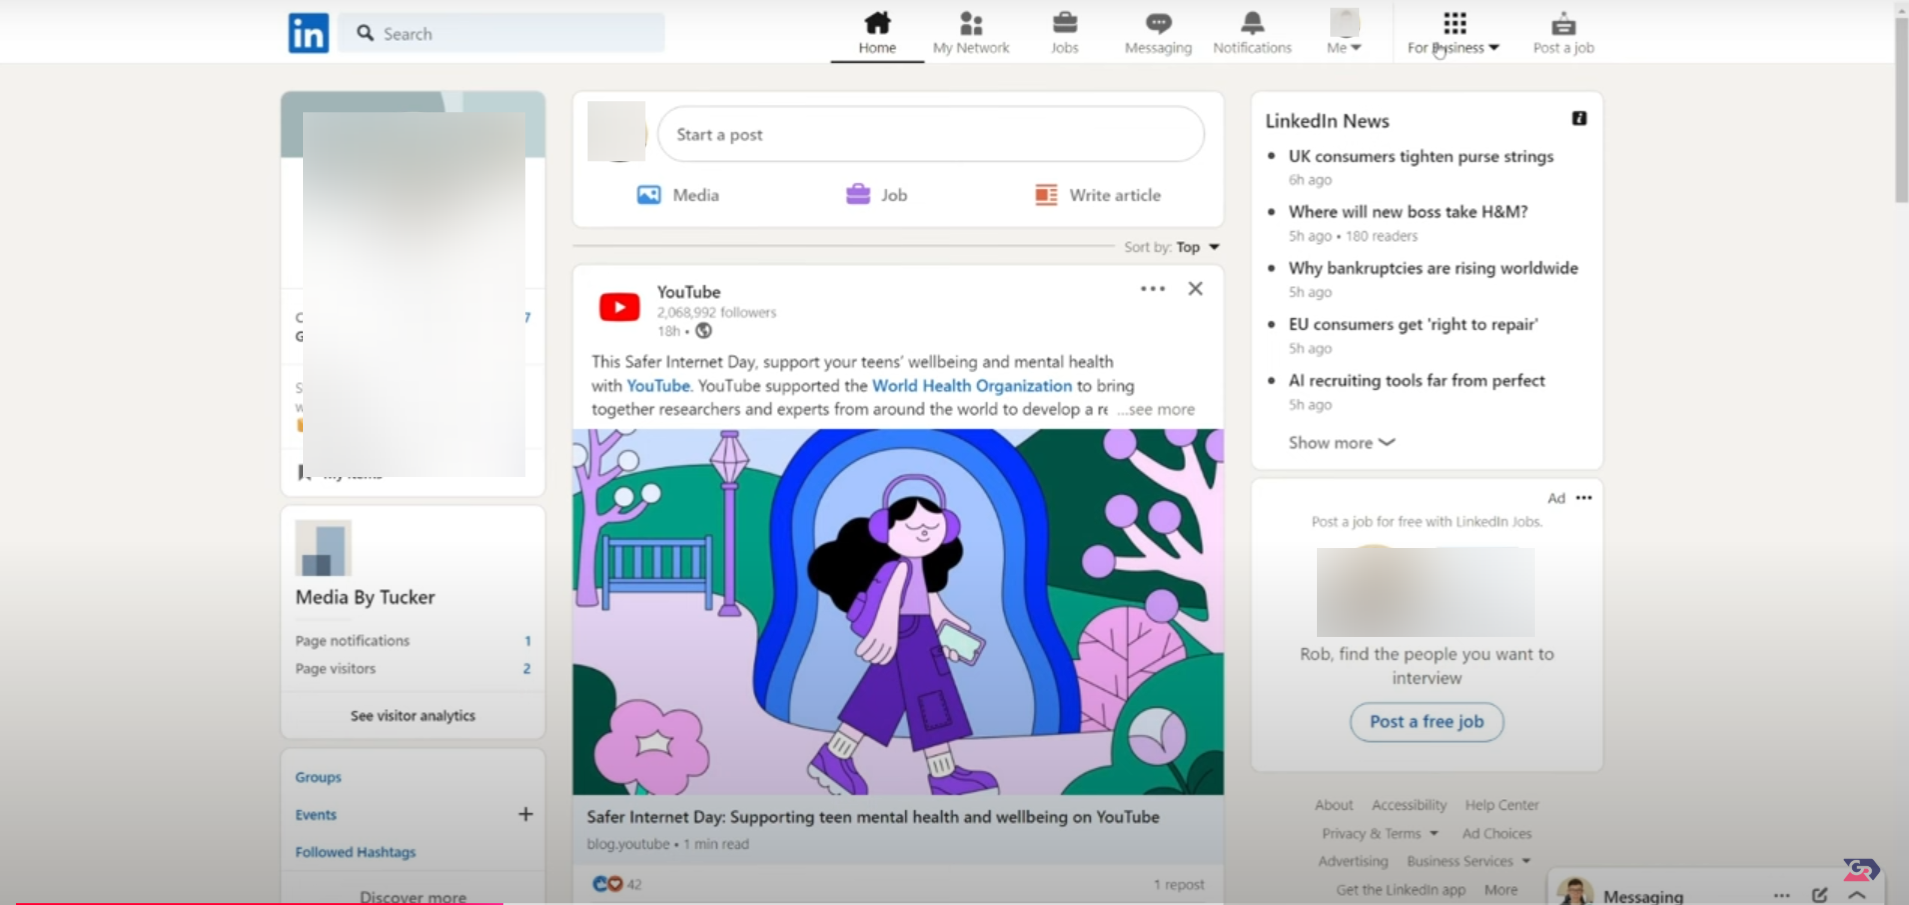Open the World Health Organization link
The image size is (1909, 905).
(x=972, y=386)
